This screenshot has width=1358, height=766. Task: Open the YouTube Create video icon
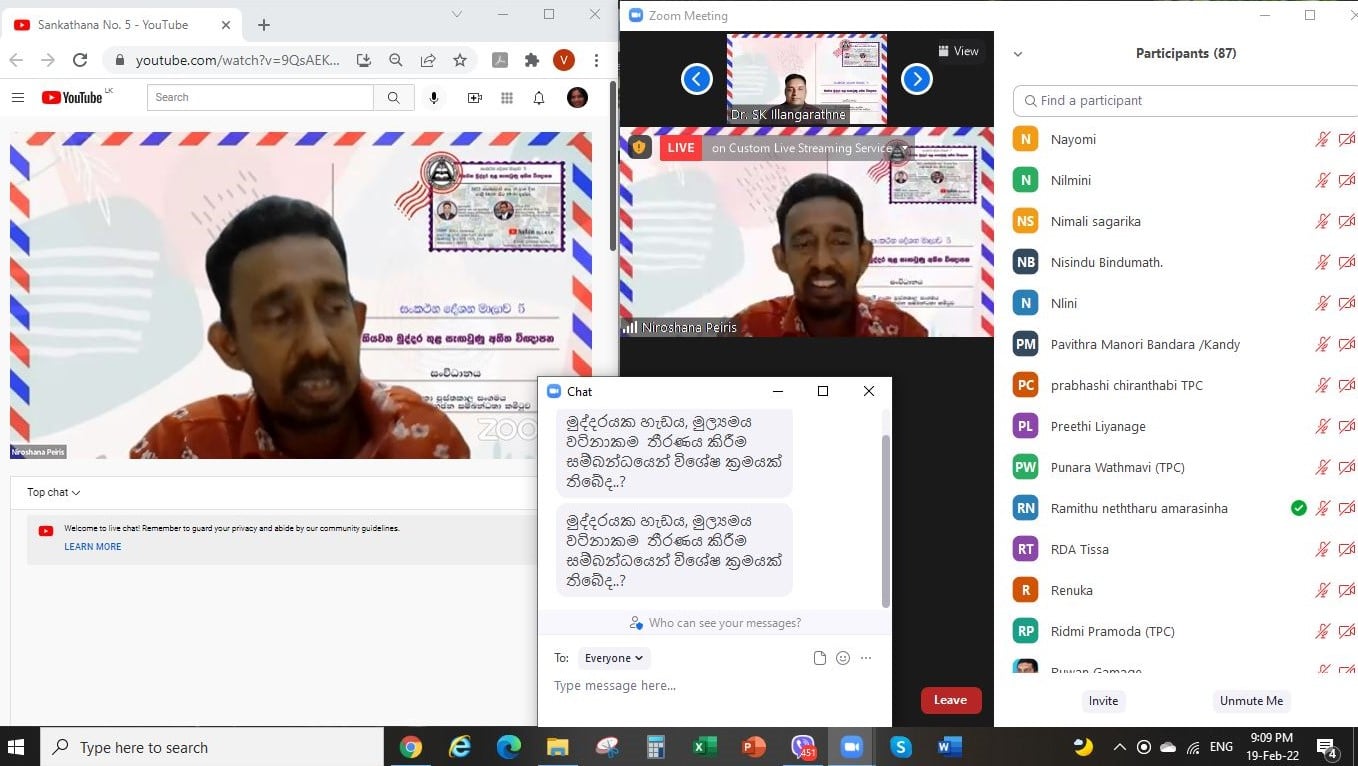click(x=475, y=97)
